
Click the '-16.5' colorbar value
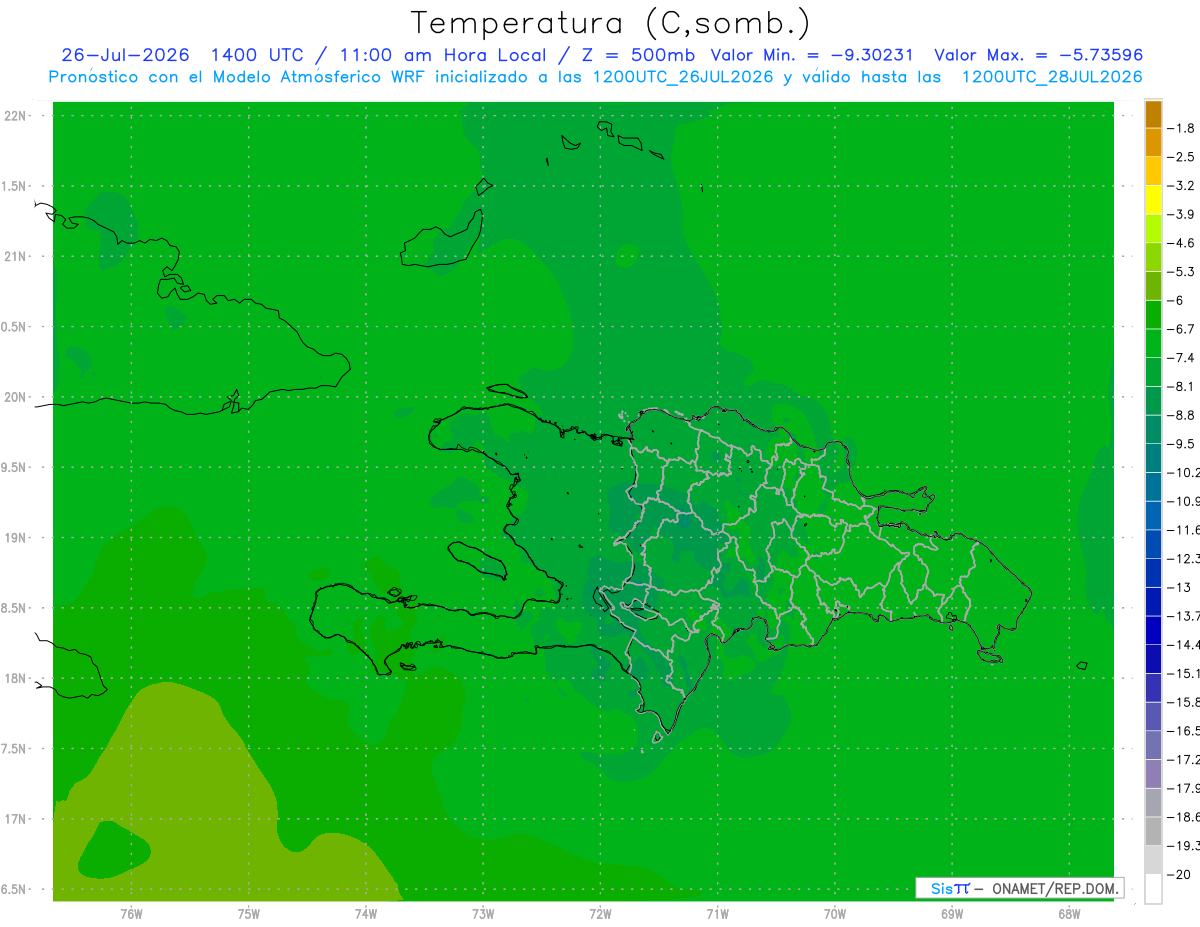1185,731
